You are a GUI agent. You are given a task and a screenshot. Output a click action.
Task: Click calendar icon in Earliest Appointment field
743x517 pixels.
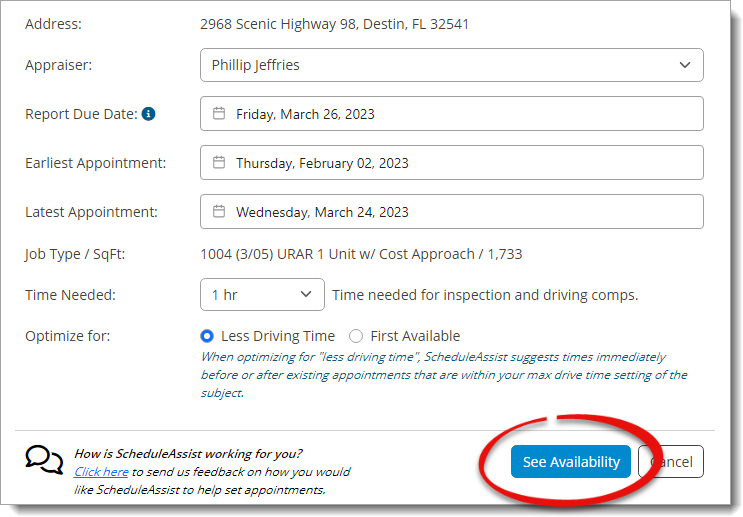219,163
